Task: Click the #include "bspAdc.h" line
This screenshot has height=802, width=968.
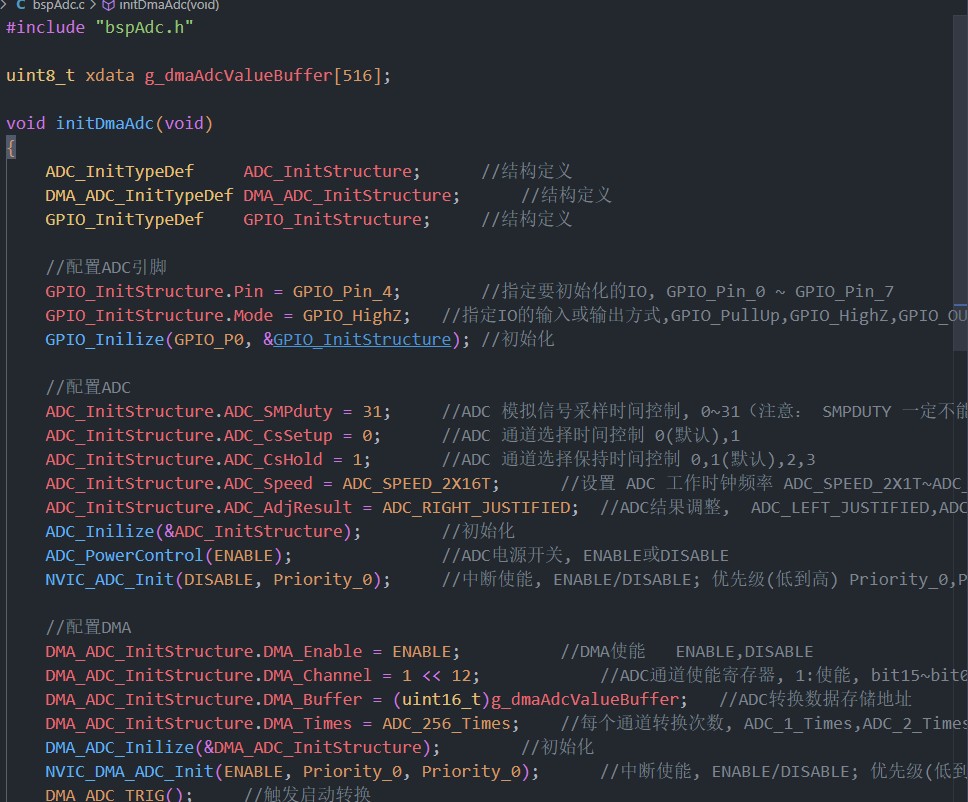Action: point(99,27)
